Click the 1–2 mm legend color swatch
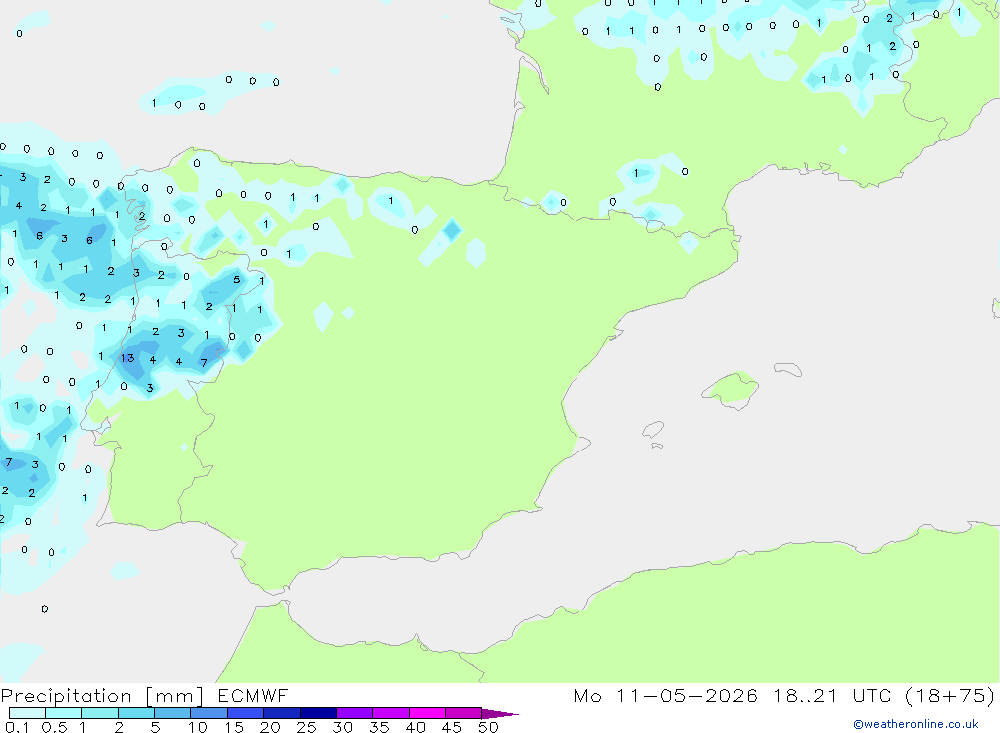This screenshot has width=1000, height=733. [100, 713]
